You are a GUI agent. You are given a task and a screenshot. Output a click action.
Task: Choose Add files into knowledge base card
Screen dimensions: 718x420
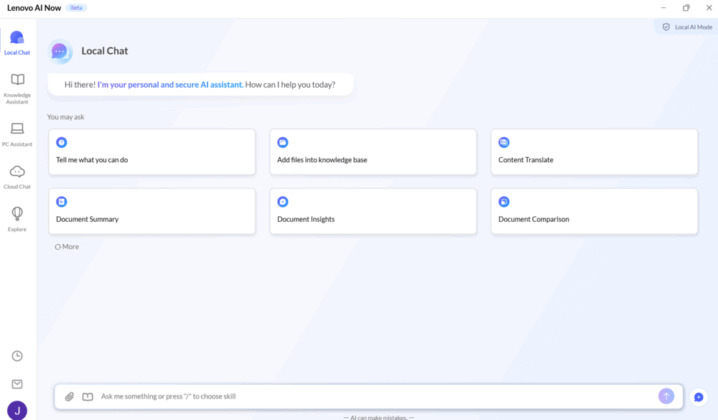pyautogui.click(x=373, y=152)
